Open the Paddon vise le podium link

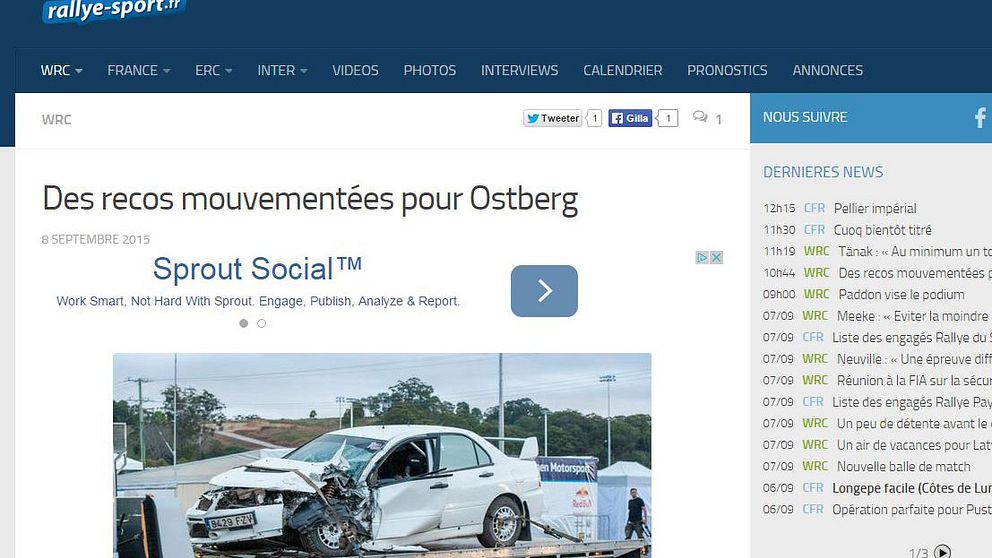(x=902, y=294)
